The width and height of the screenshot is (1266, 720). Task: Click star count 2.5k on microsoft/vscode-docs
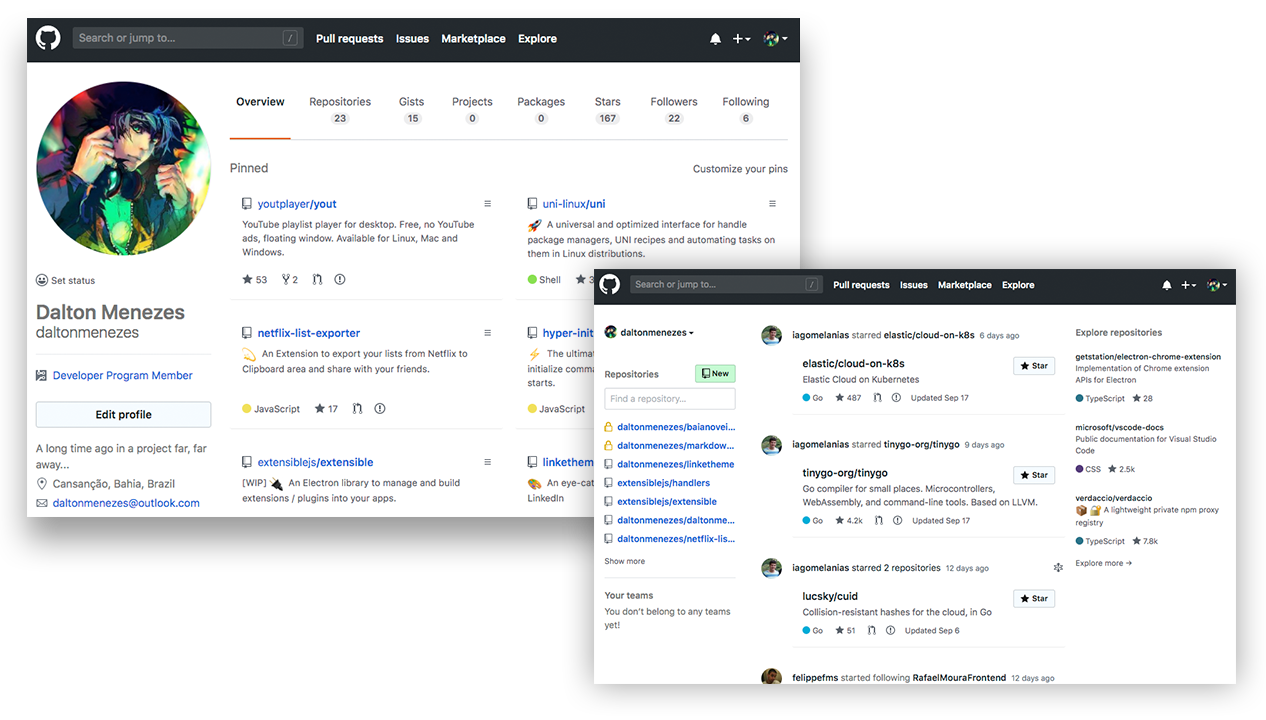[x=1121, y=469]
